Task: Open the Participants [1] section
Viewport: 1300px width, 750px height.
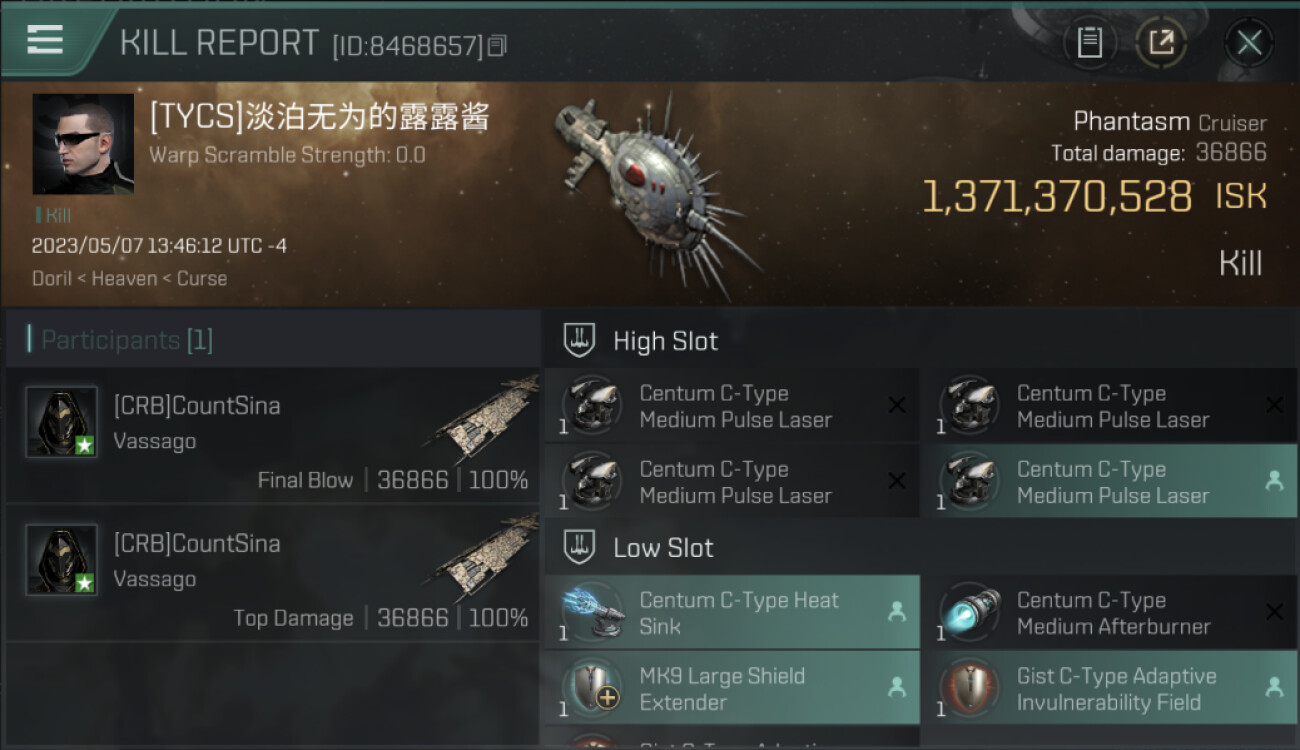Action: [120, 340]
